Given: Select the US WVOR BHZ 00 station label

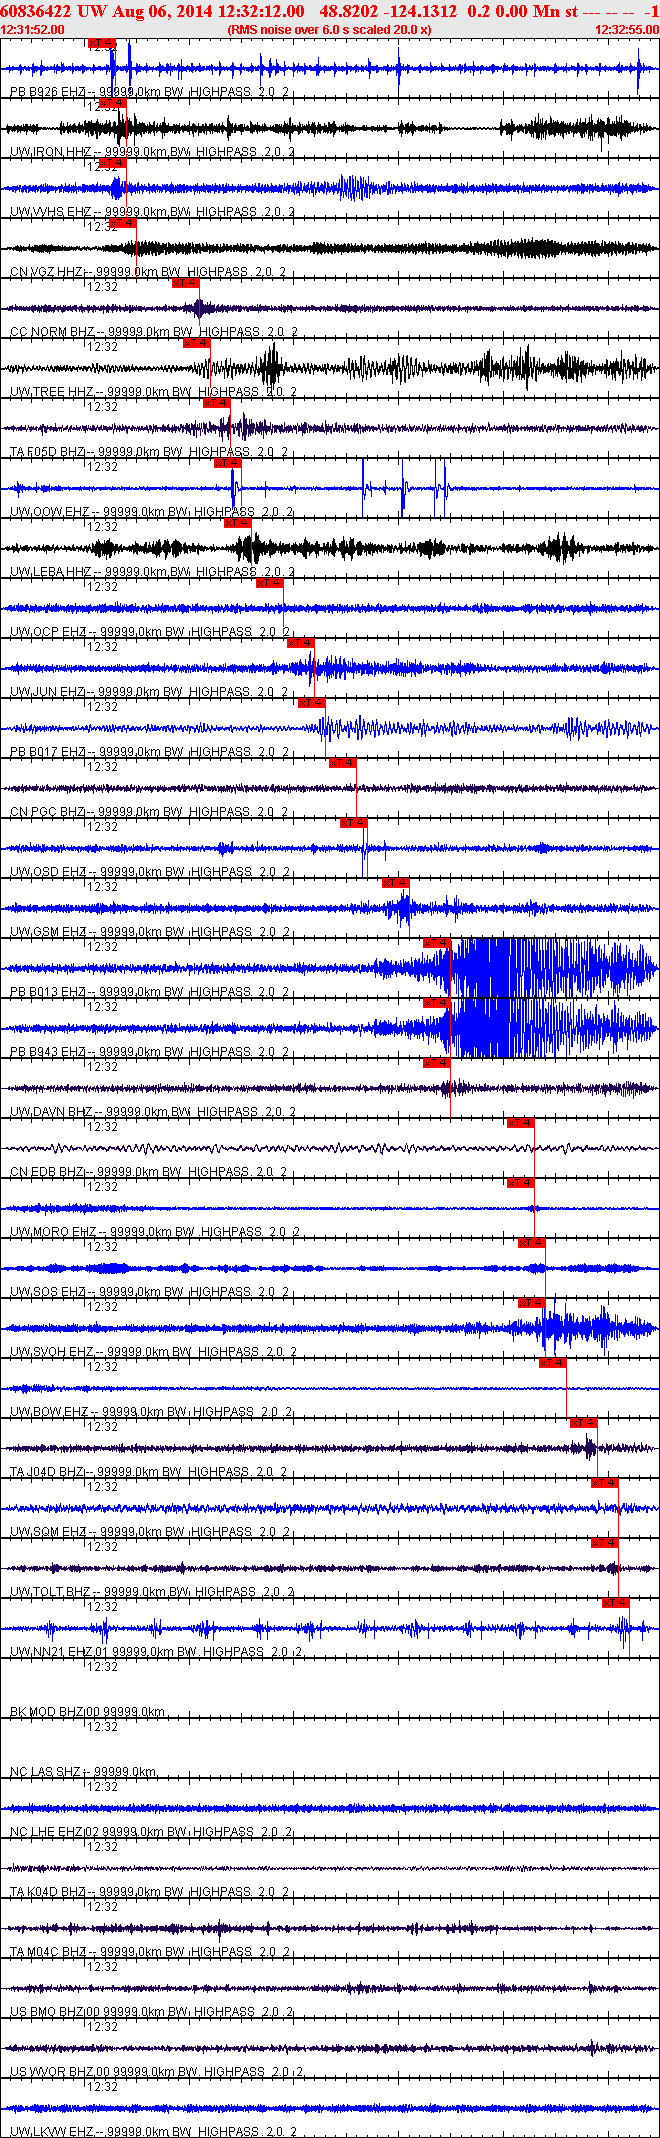Looking at the screenshot, I should tap(59, 2071).
